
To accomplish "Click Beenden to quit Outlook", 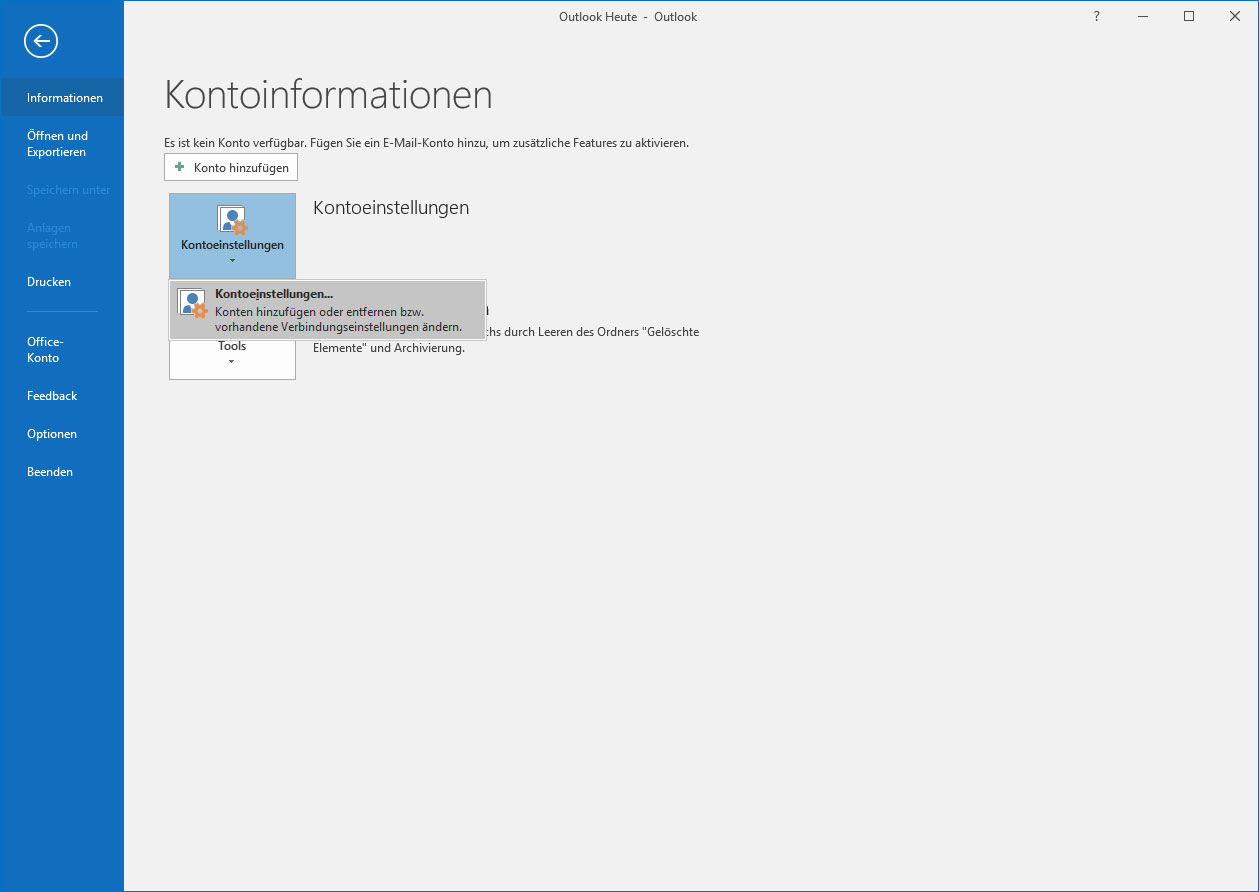I will click(50, 472).
